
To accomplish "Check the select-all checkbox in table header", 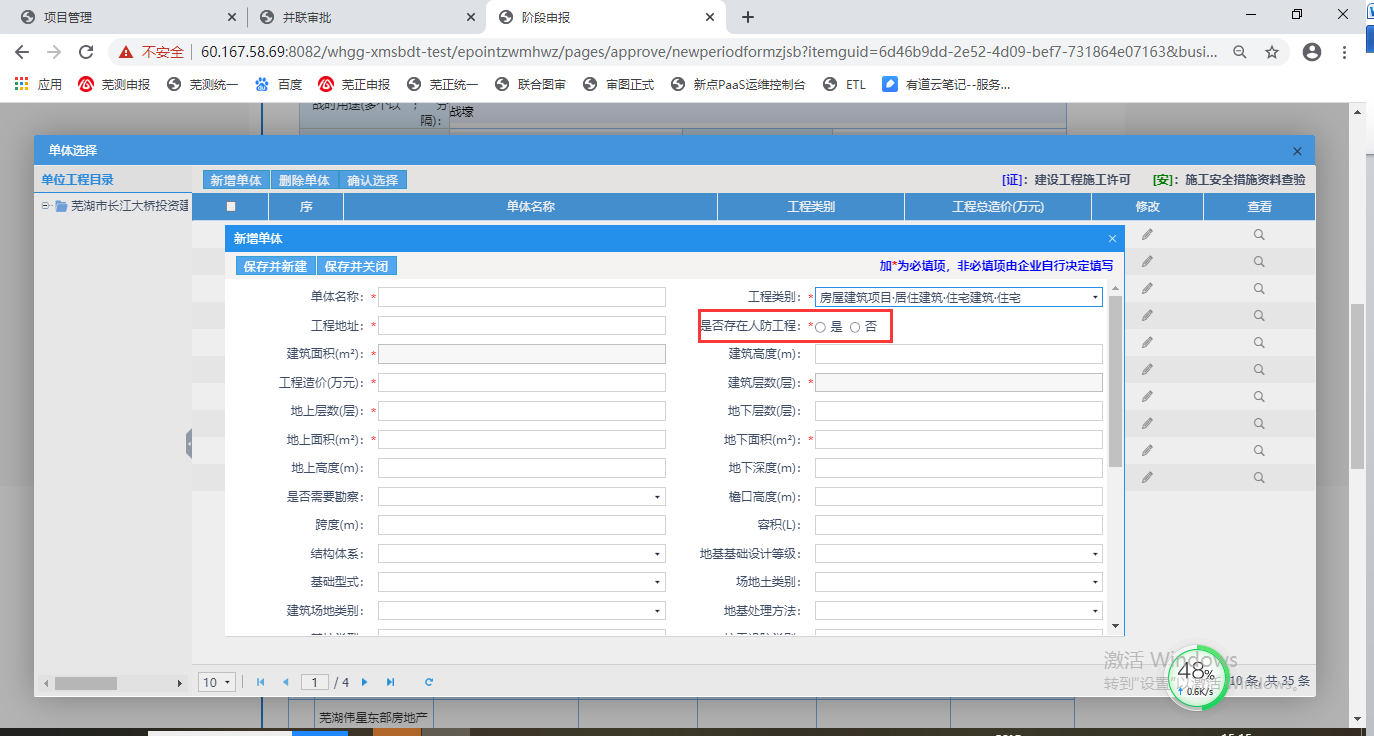I will click(231, 207).
